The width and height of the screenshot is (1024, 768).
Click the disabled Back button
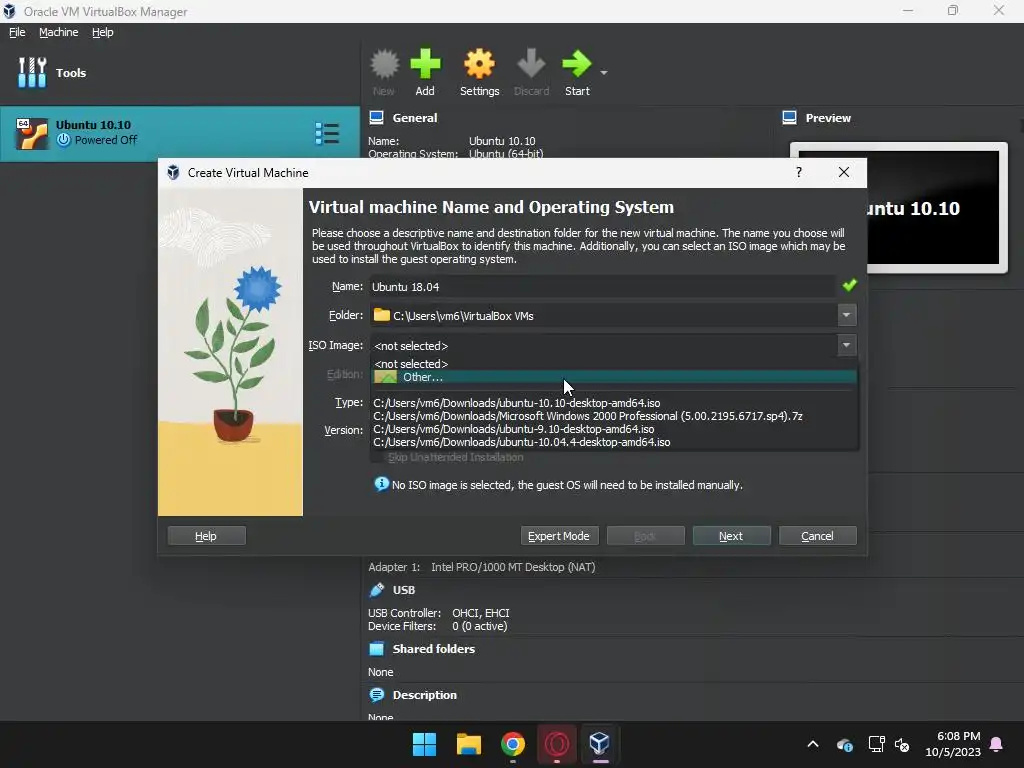point(645,536)
